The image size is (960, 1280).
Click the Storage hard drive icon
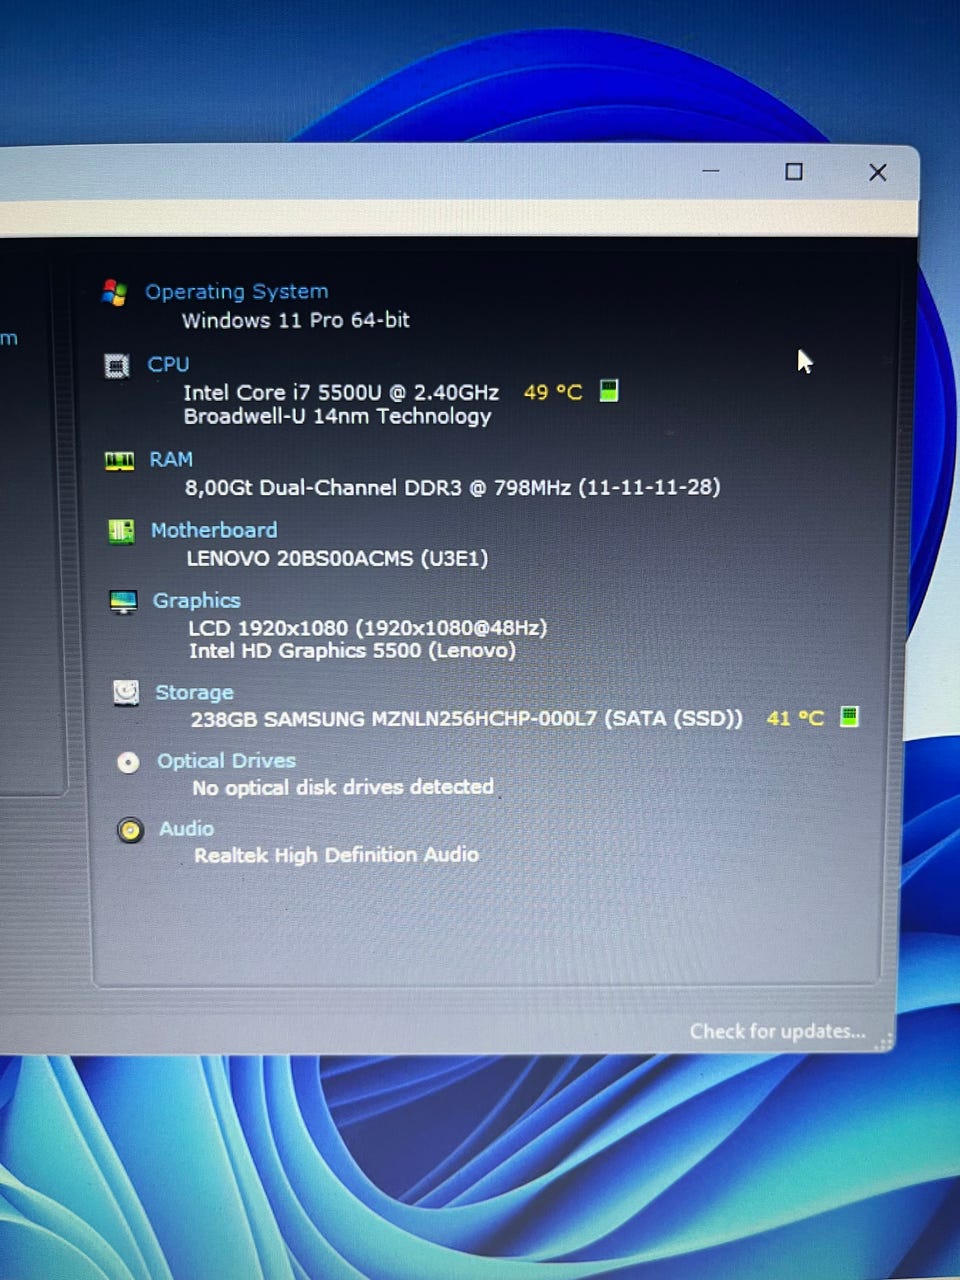[x=125, y=692]
